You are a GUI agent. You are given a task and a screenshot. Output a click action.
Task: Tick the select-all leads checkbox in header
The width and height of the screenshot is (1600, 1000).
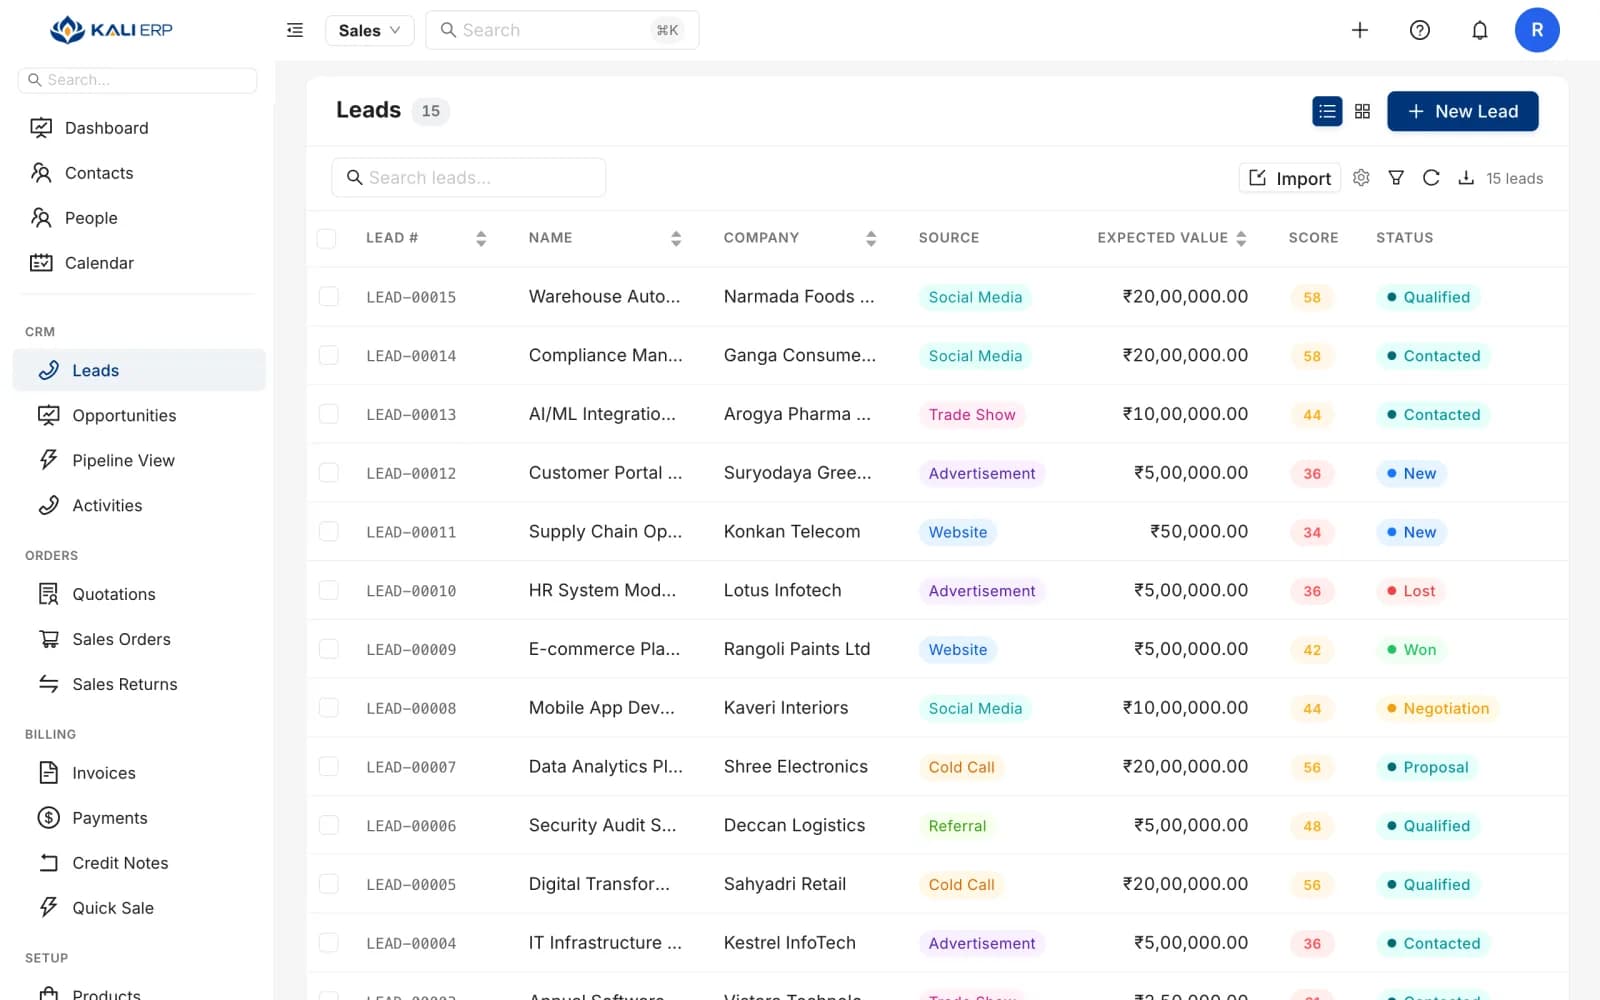[x=327, y=238]
